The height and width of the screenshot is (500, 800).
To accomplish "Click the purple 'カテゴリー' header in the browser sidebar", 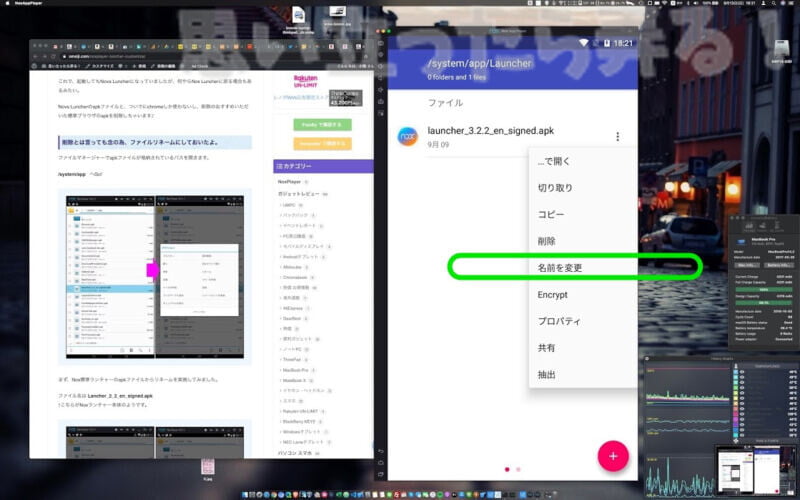I will pos(323,166).
